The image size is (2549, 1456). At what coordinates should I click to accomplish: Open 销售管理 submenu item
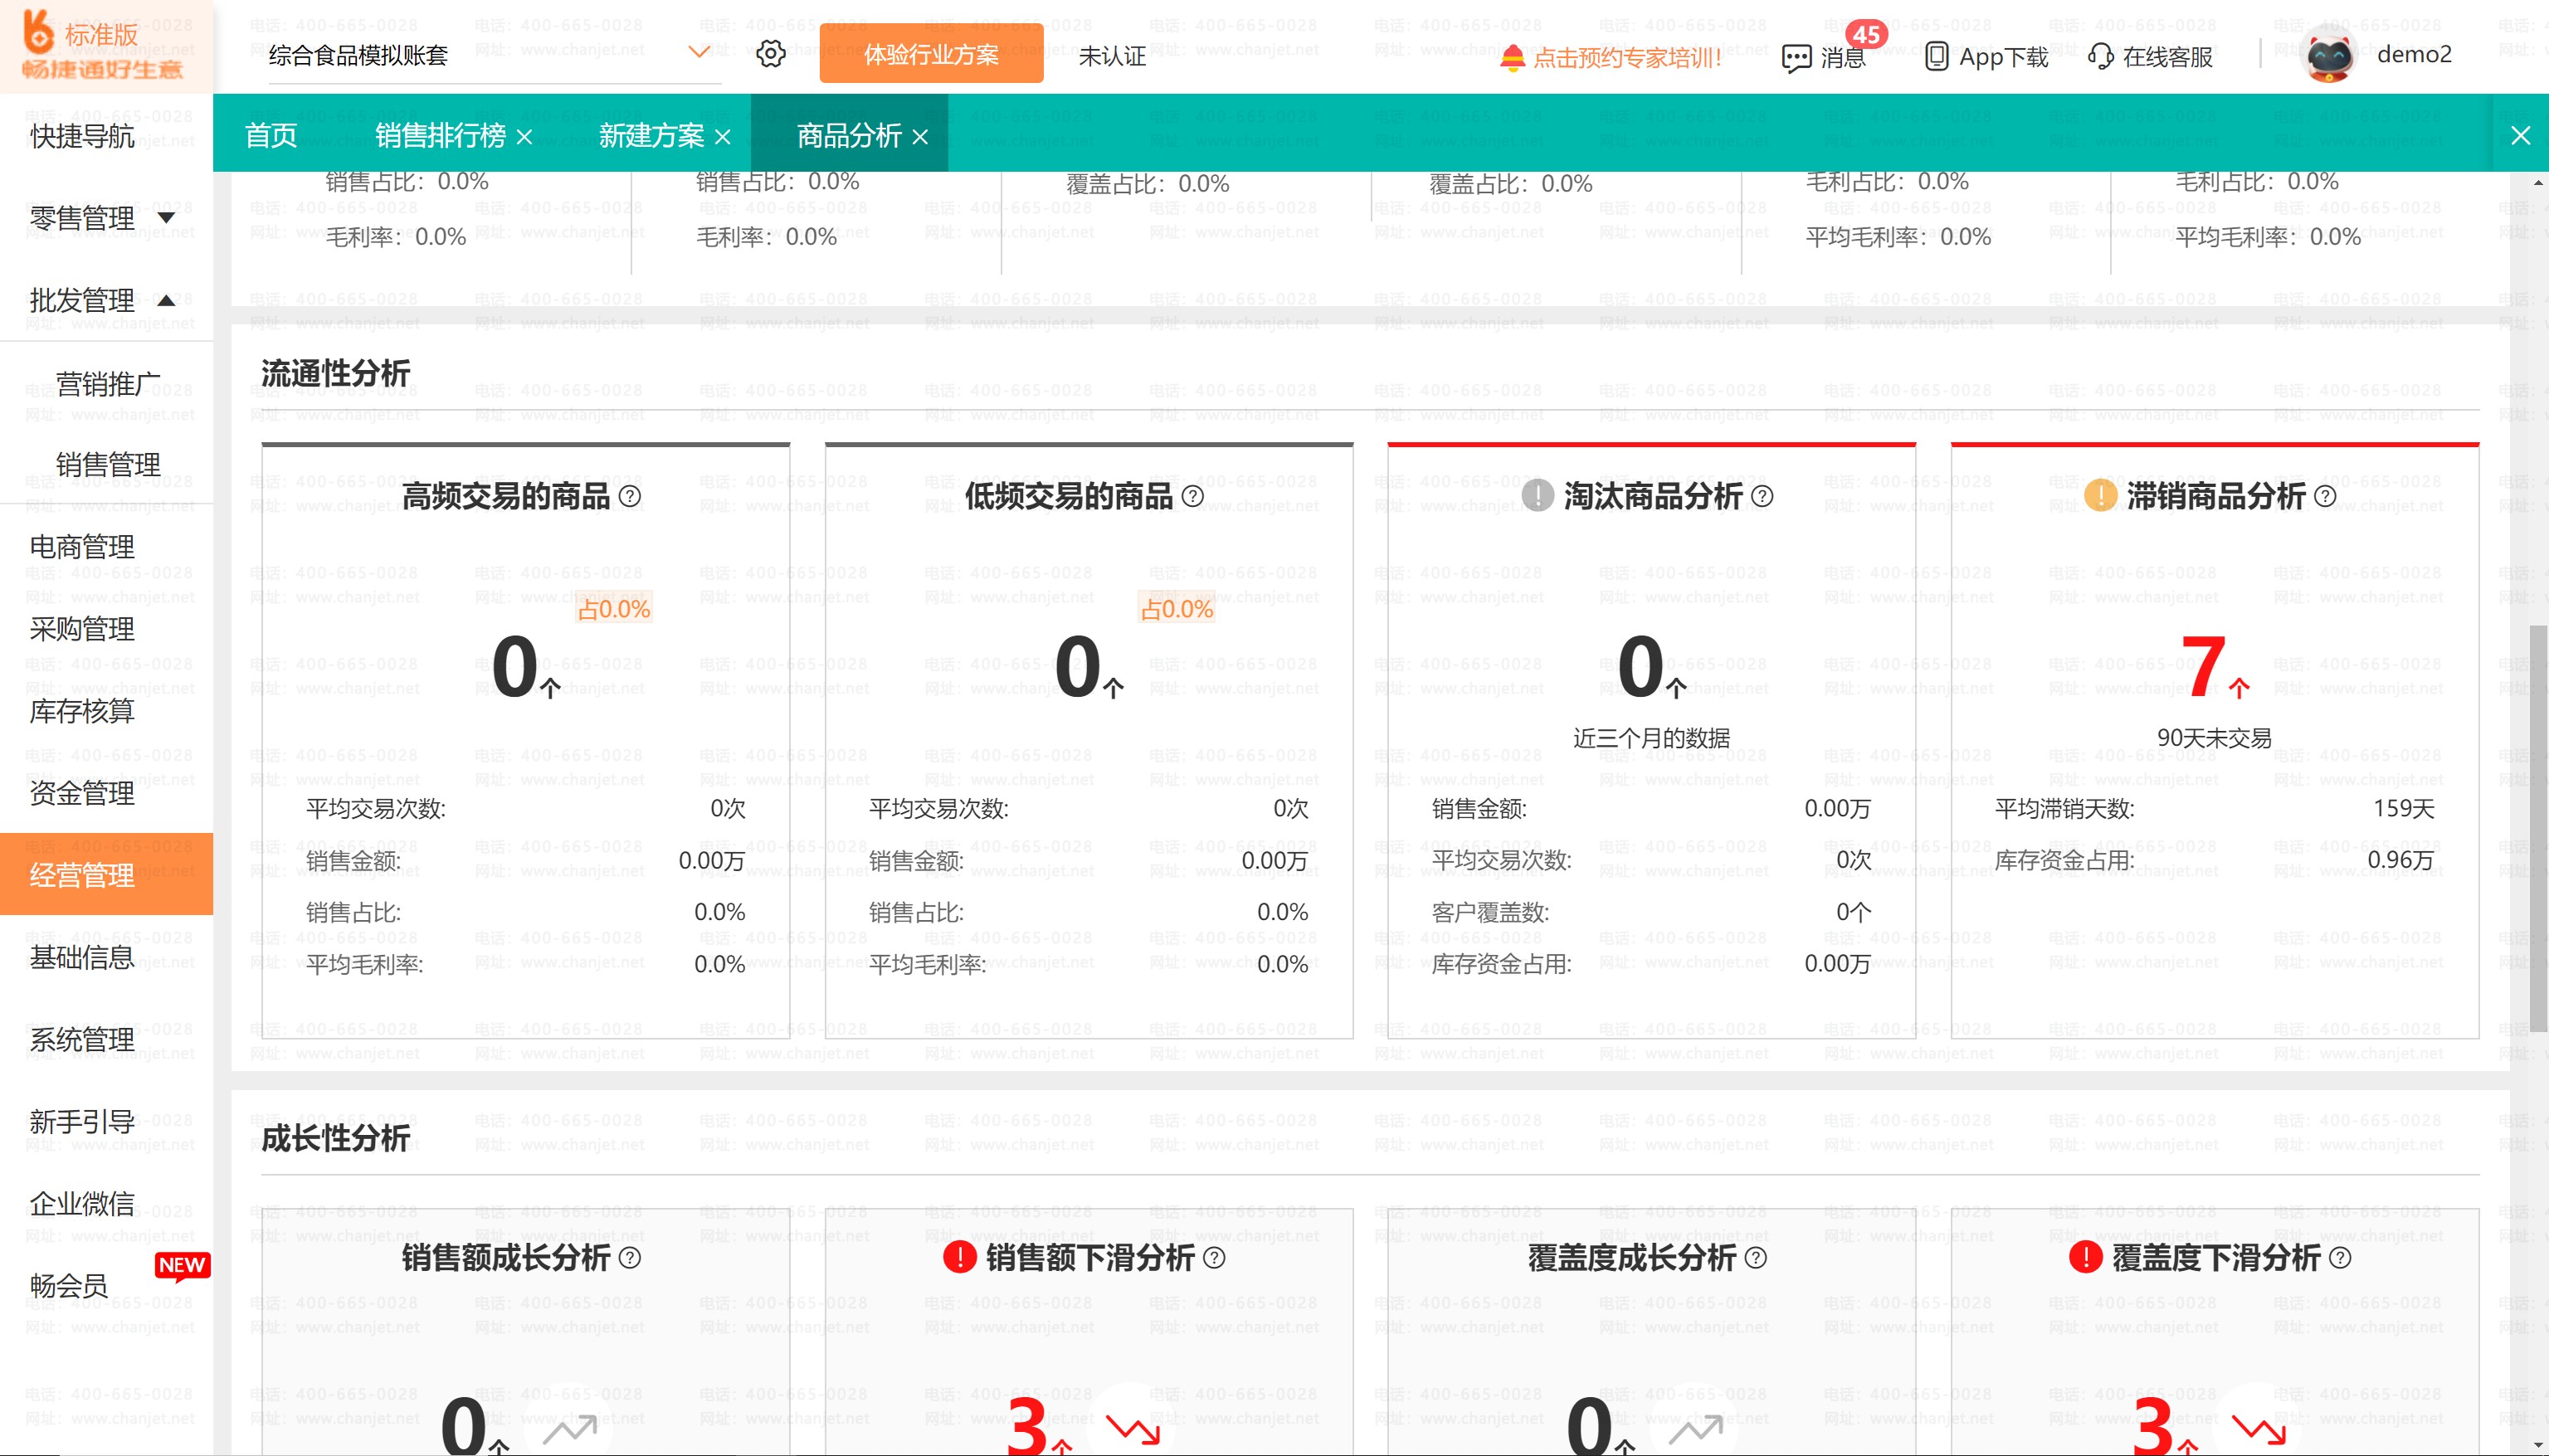[108, 464]
